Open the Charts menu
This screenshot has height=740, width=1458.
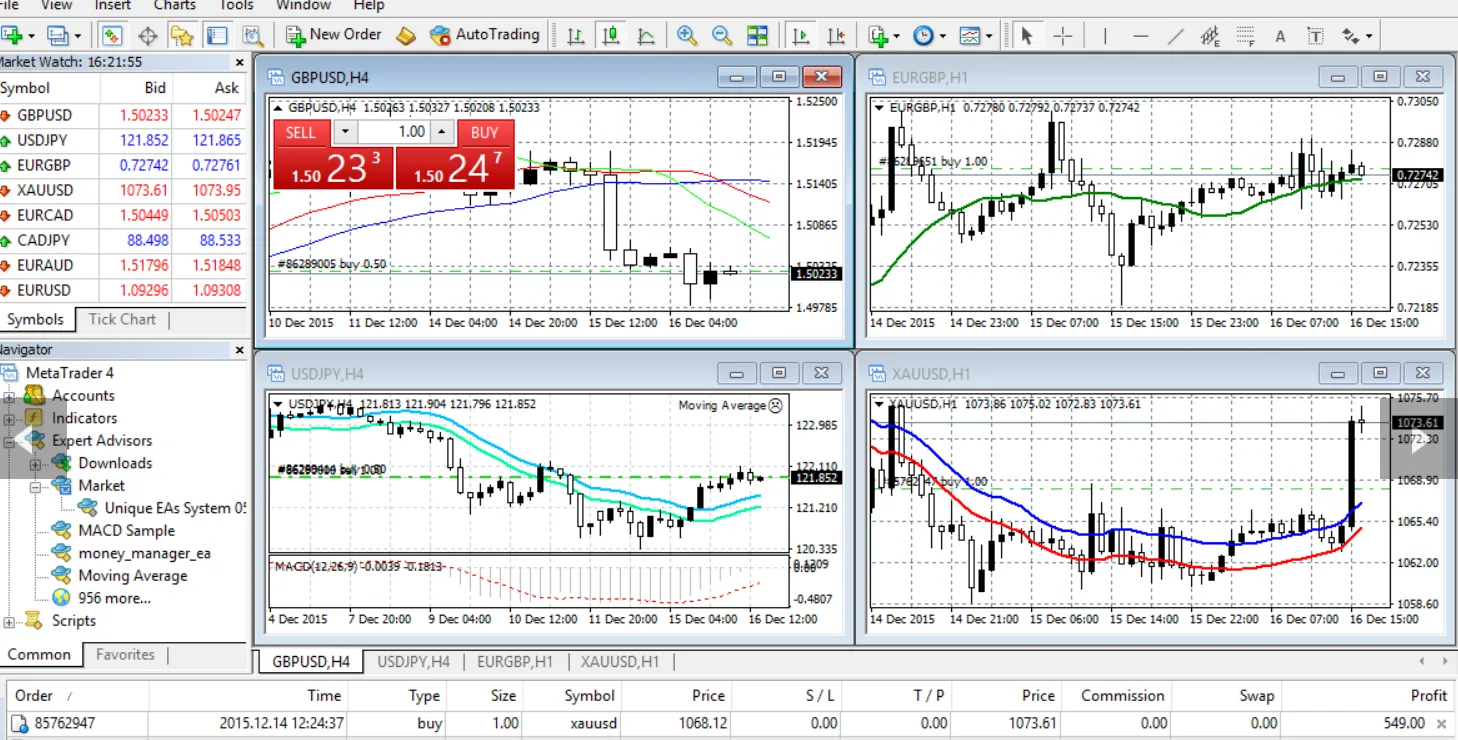pyautogui.click(x=175, y=5)
